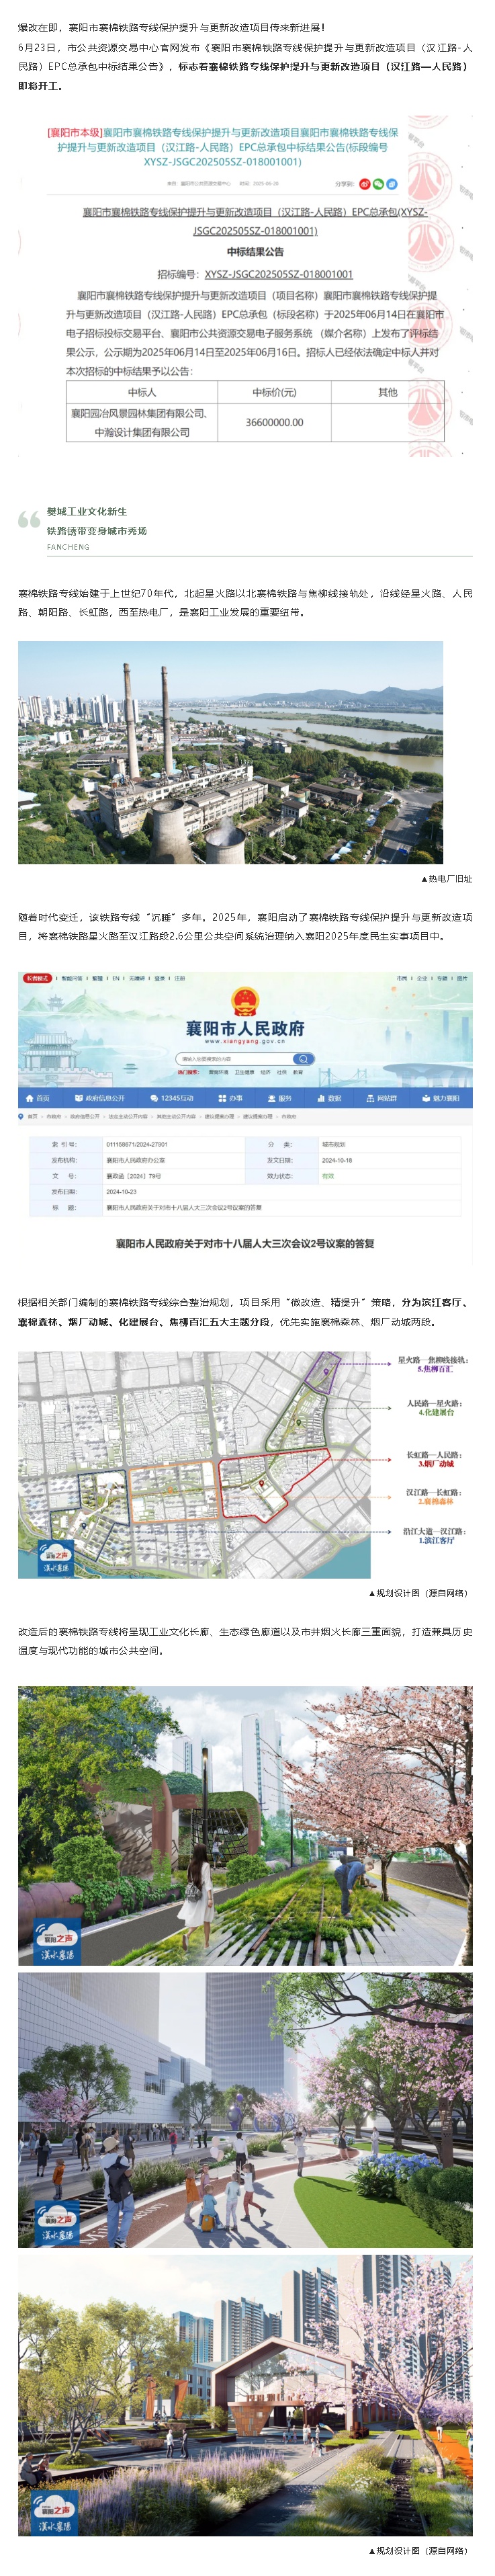Click the FANCHENG label under the quote
Viewport: 495px width, 2576px height.
click(68, 548)
